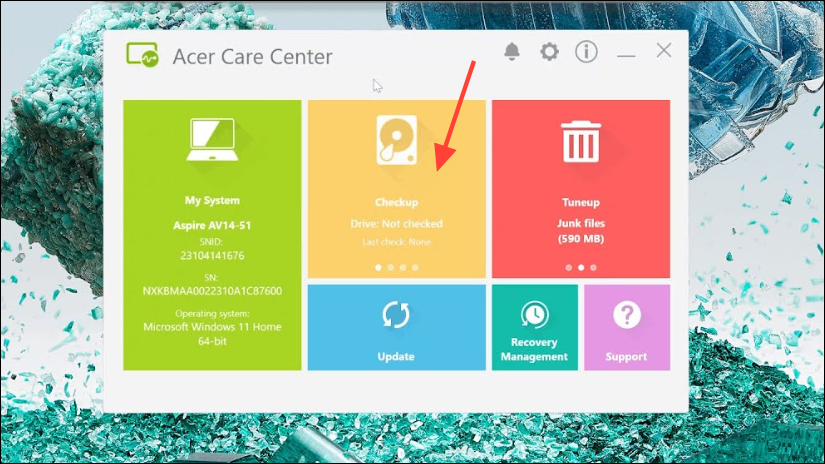Click 'Microsoft Windows 11 Home' text
Image resolution: width=825 pixels, height=464 pixels.
click(x=212, y=327)
